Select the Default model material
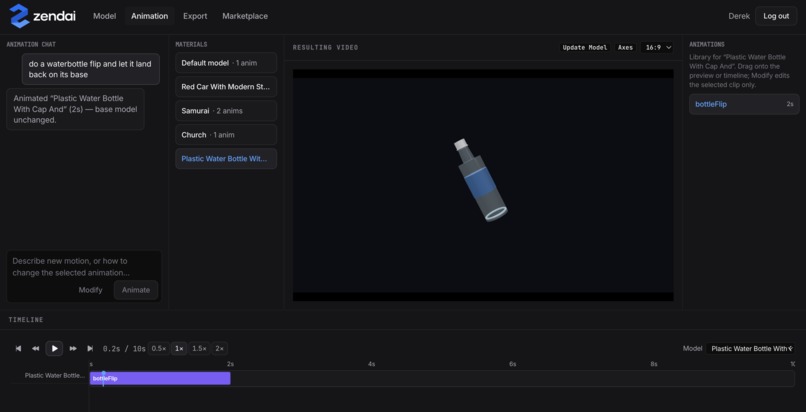Image resolution: width=806 pixels, height=412 pixels. (226, 63)
